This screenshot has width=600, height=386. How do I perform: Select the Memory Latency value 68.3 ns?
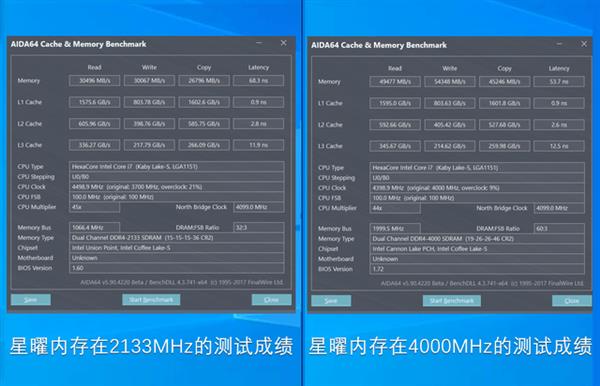click(x=259, y=81)
